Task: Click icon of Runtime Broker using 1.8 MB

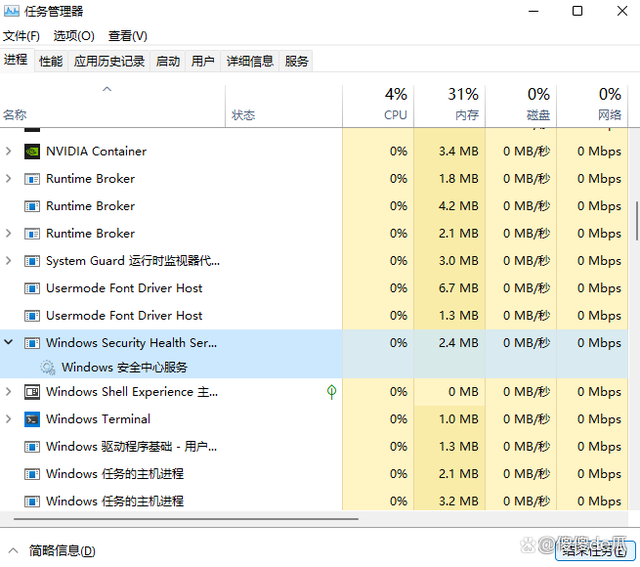Action: (x=32, y=179)
